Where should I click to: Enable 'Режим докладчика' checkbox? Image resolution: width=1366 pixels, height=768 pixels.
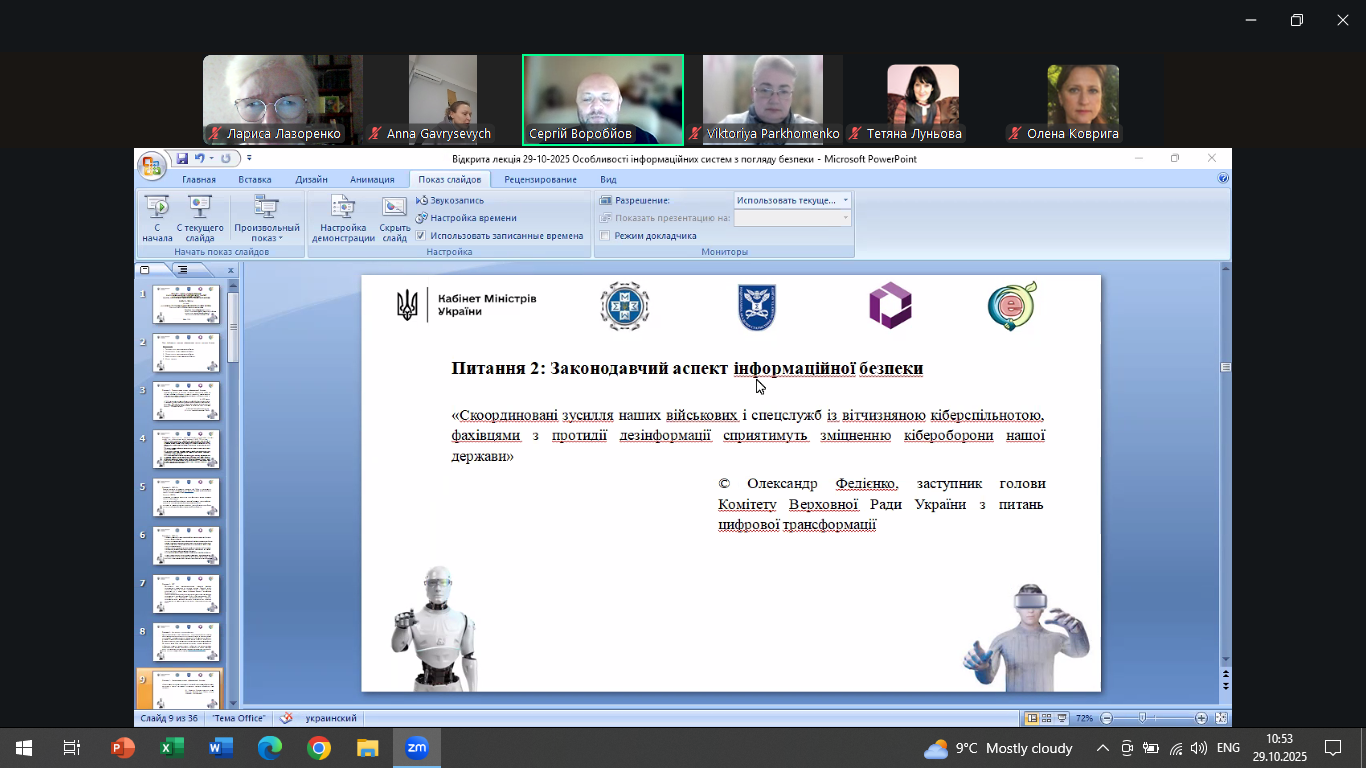pos(605,236)
